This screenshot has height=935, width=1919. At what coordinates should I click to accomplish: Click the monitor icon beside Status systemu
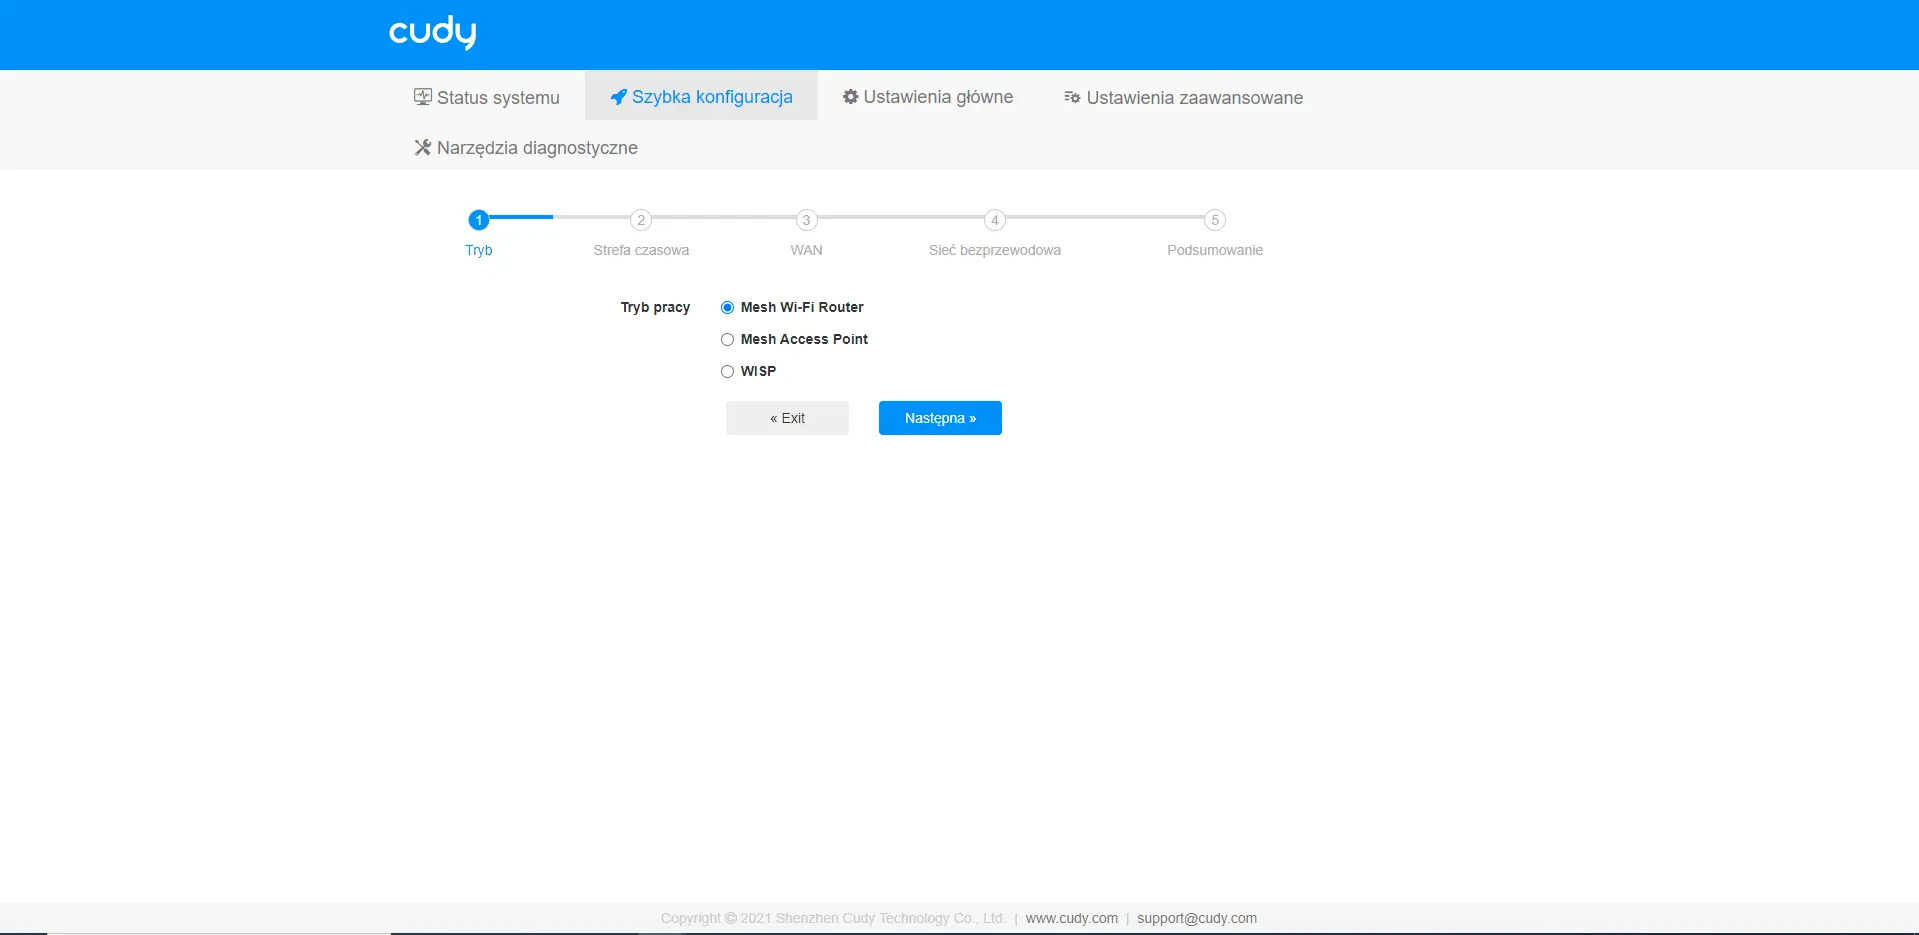point(423,97)
